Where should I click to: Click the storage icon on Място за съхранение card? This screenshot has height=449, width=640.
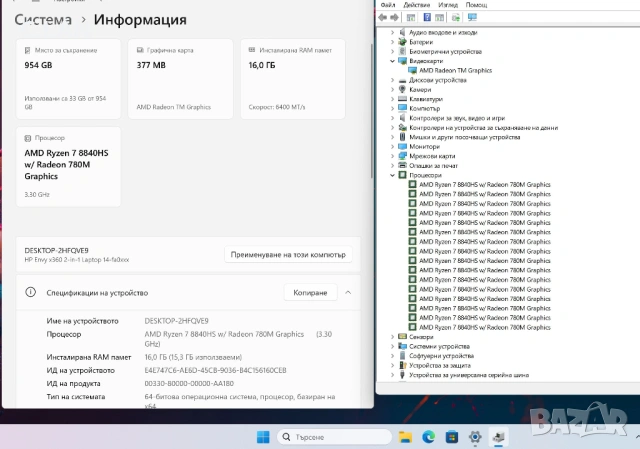[27, 50]
